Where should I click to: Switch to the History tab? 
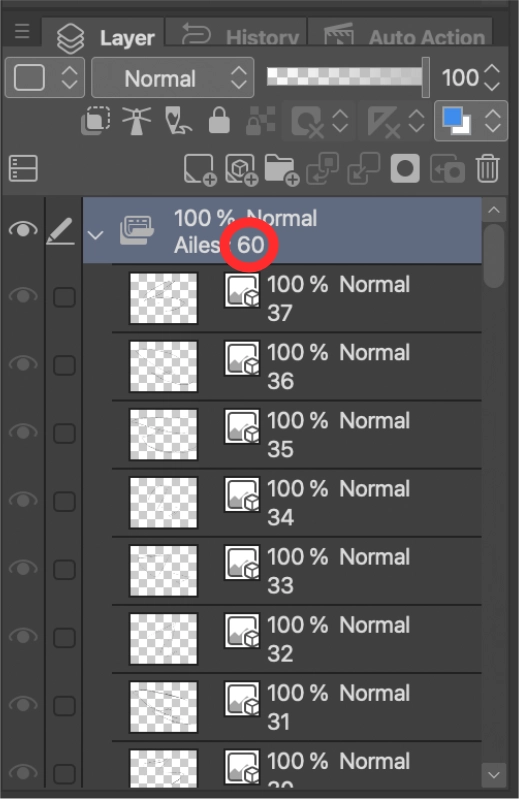237,34
